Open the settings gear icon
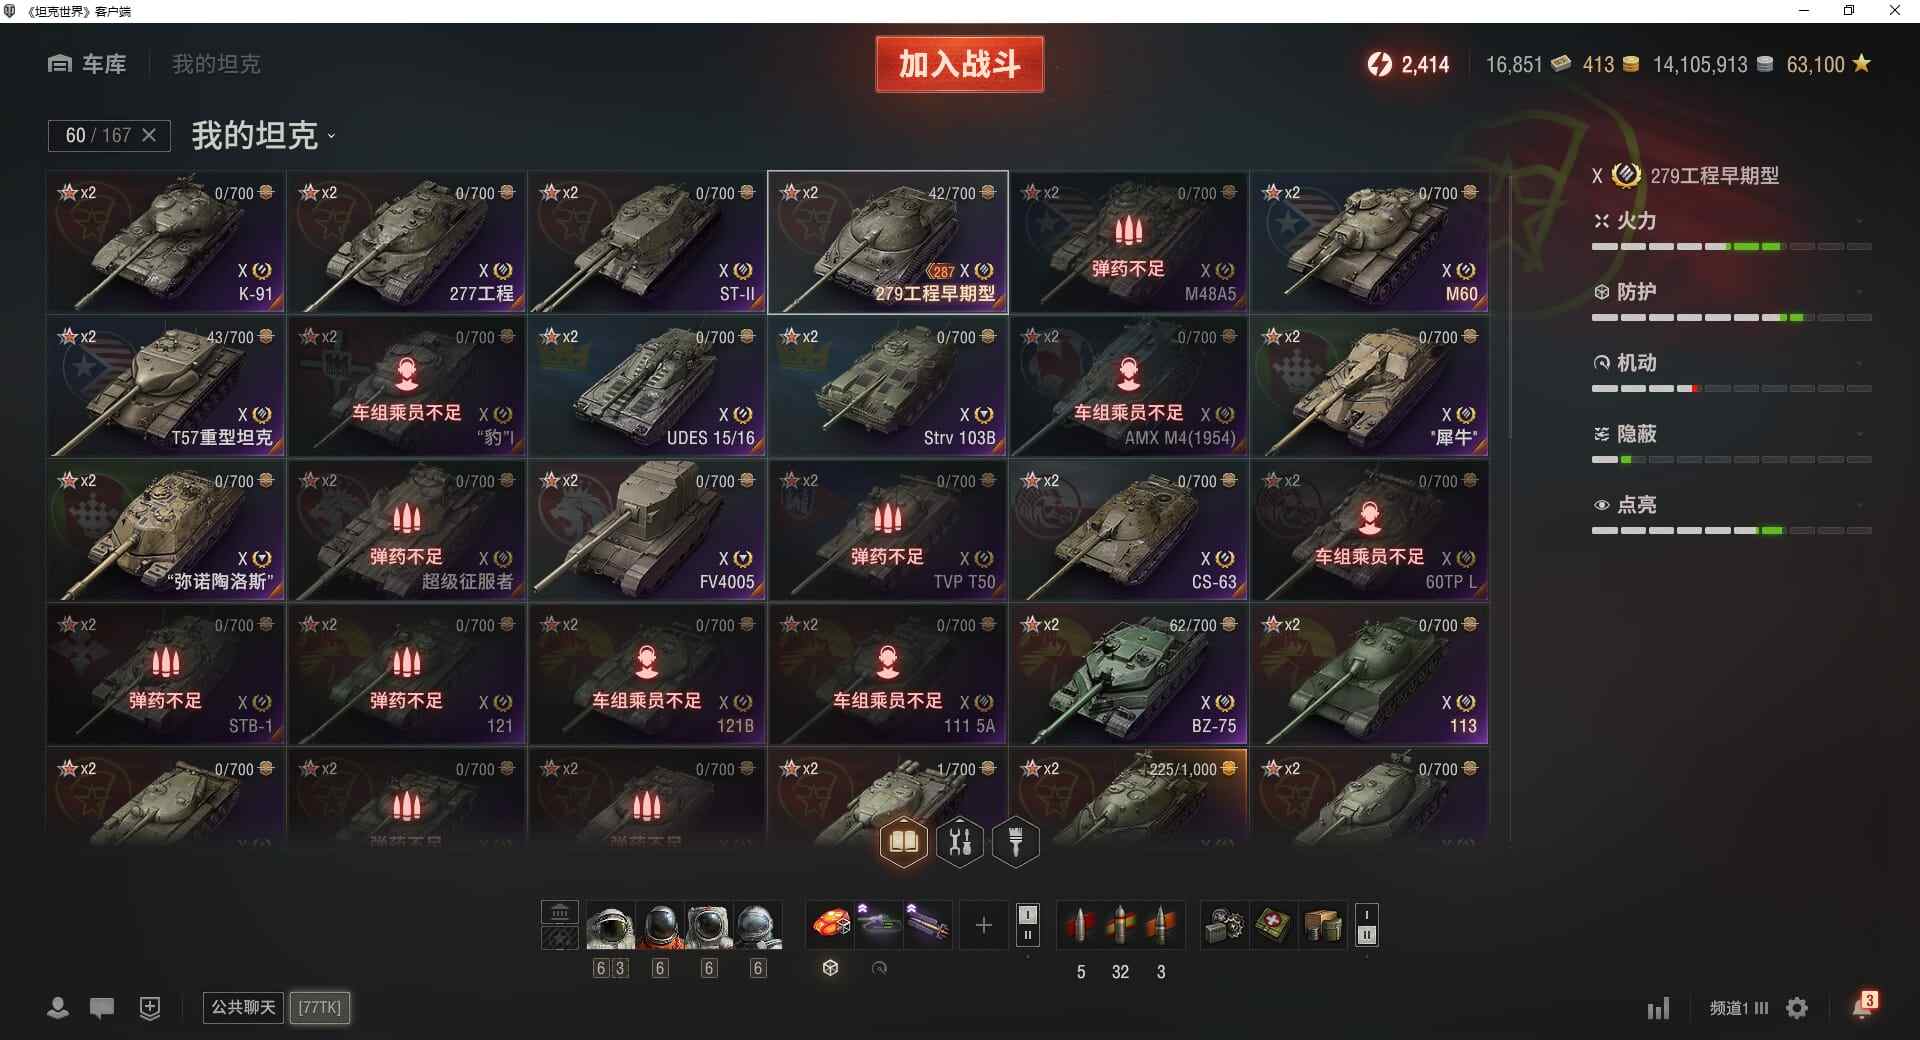 [1797, 1008]
